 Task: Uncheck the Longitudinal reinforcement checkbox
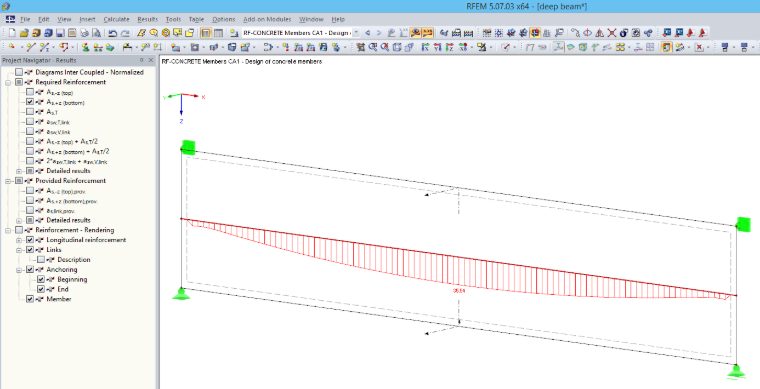30,240
